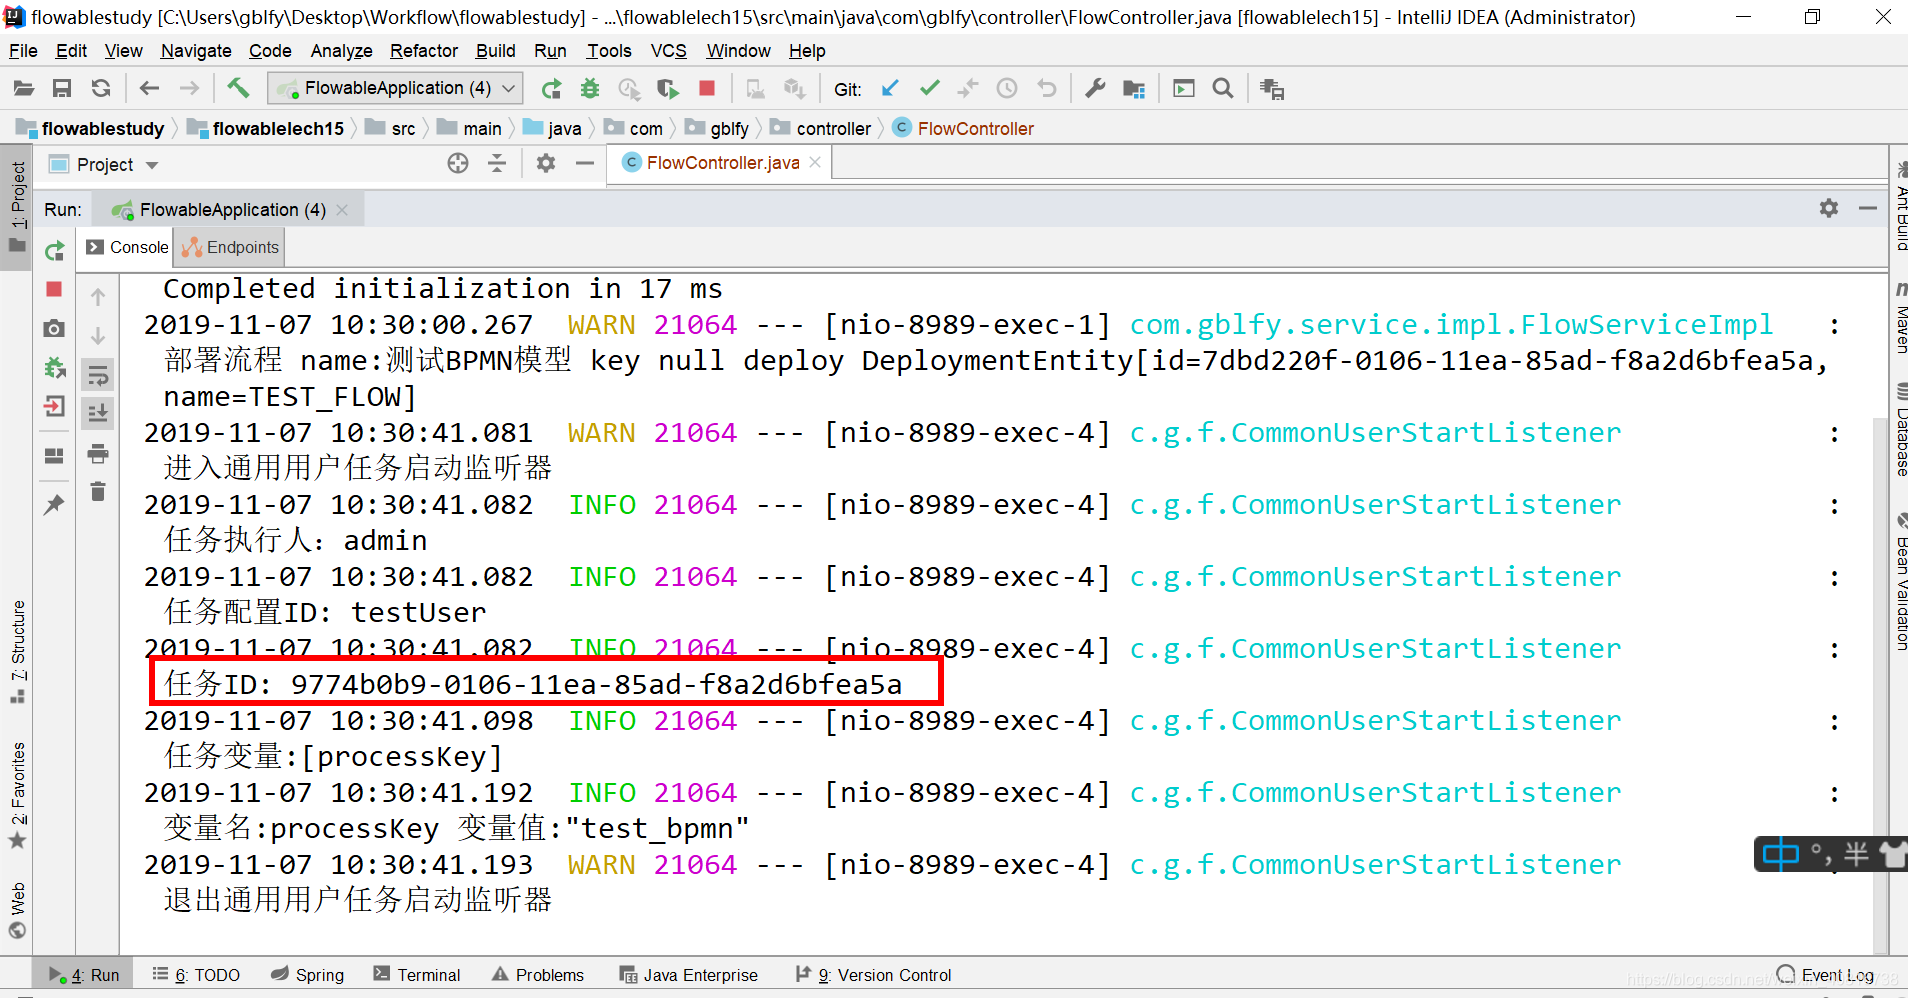
Task: Git commit green checkmark icon
Action: pos(929,88)
